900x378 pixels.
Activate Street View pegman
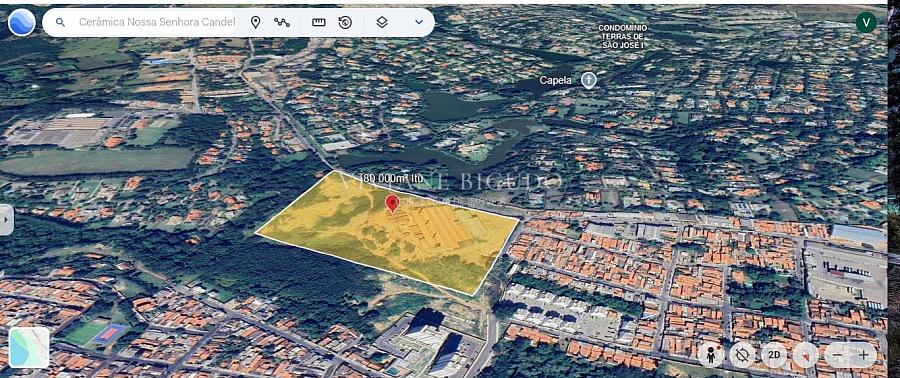click(x=712, y=355)
